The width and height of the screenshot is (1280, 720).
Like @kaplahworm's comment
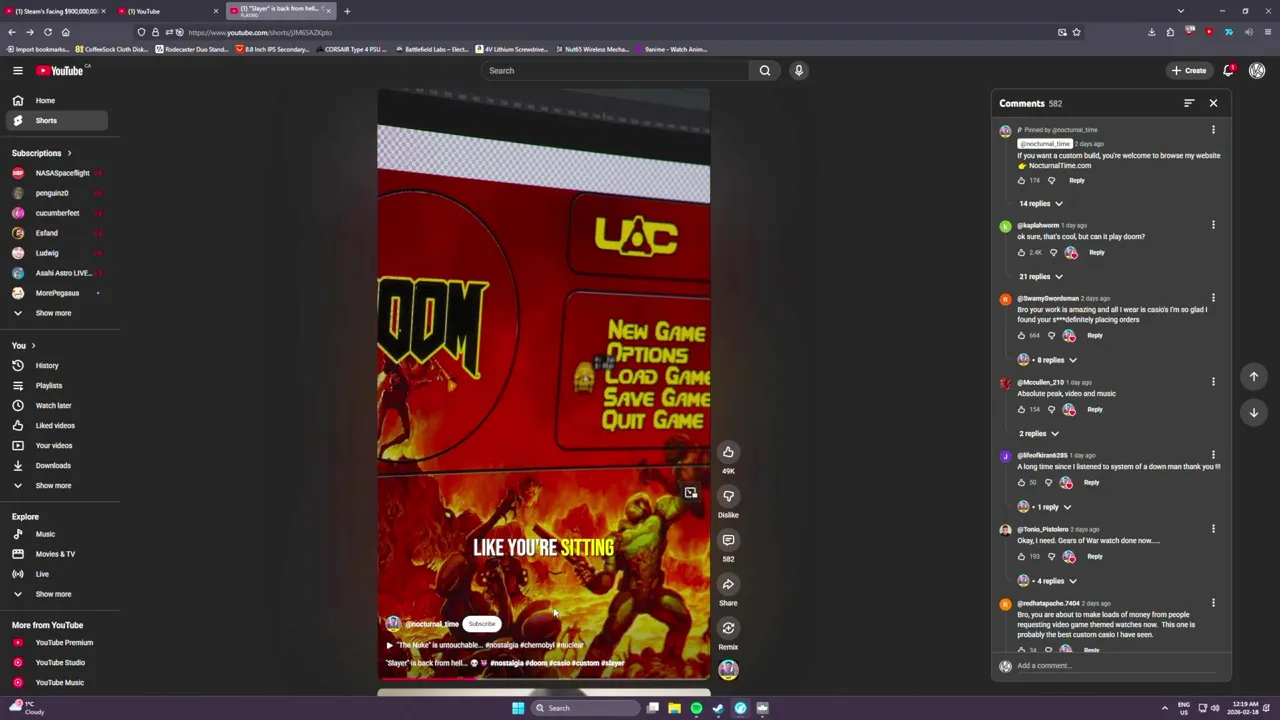point(1022,253)
